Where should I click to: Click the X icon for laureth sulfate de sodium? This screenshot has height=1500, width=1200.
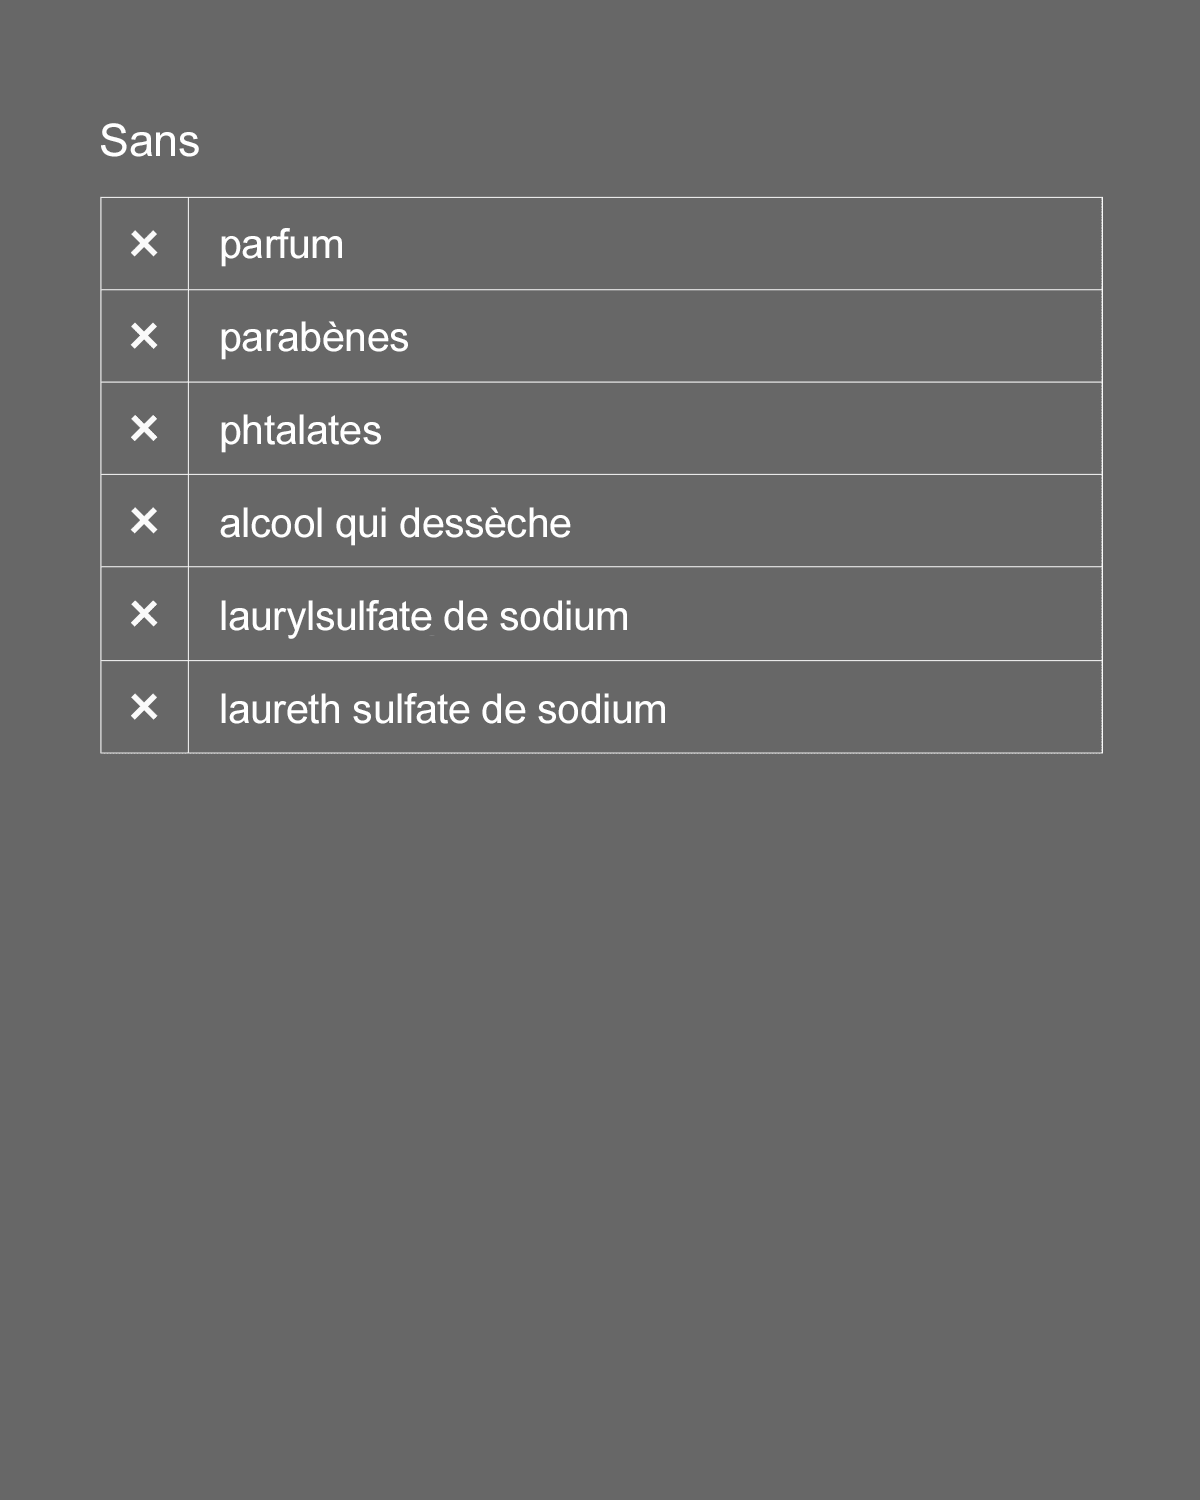click(x=144, y=707)
